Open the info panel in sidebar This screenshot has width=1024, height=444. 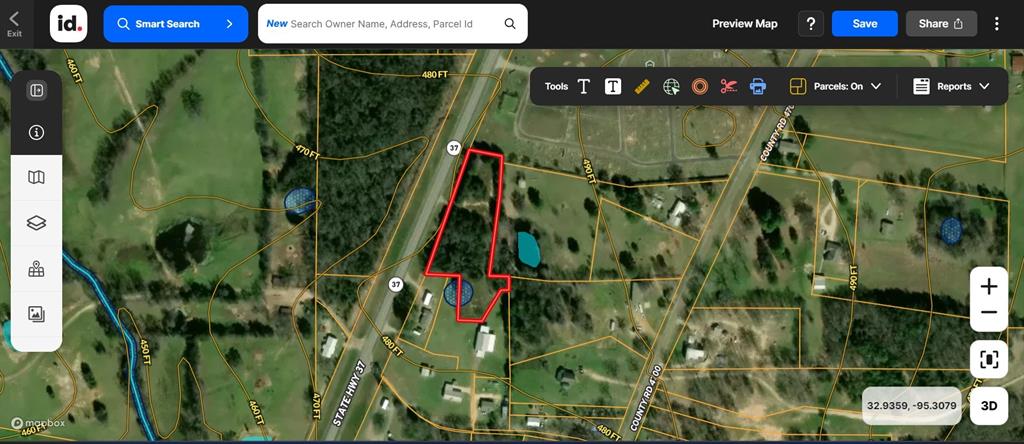(x=37, y=133)
